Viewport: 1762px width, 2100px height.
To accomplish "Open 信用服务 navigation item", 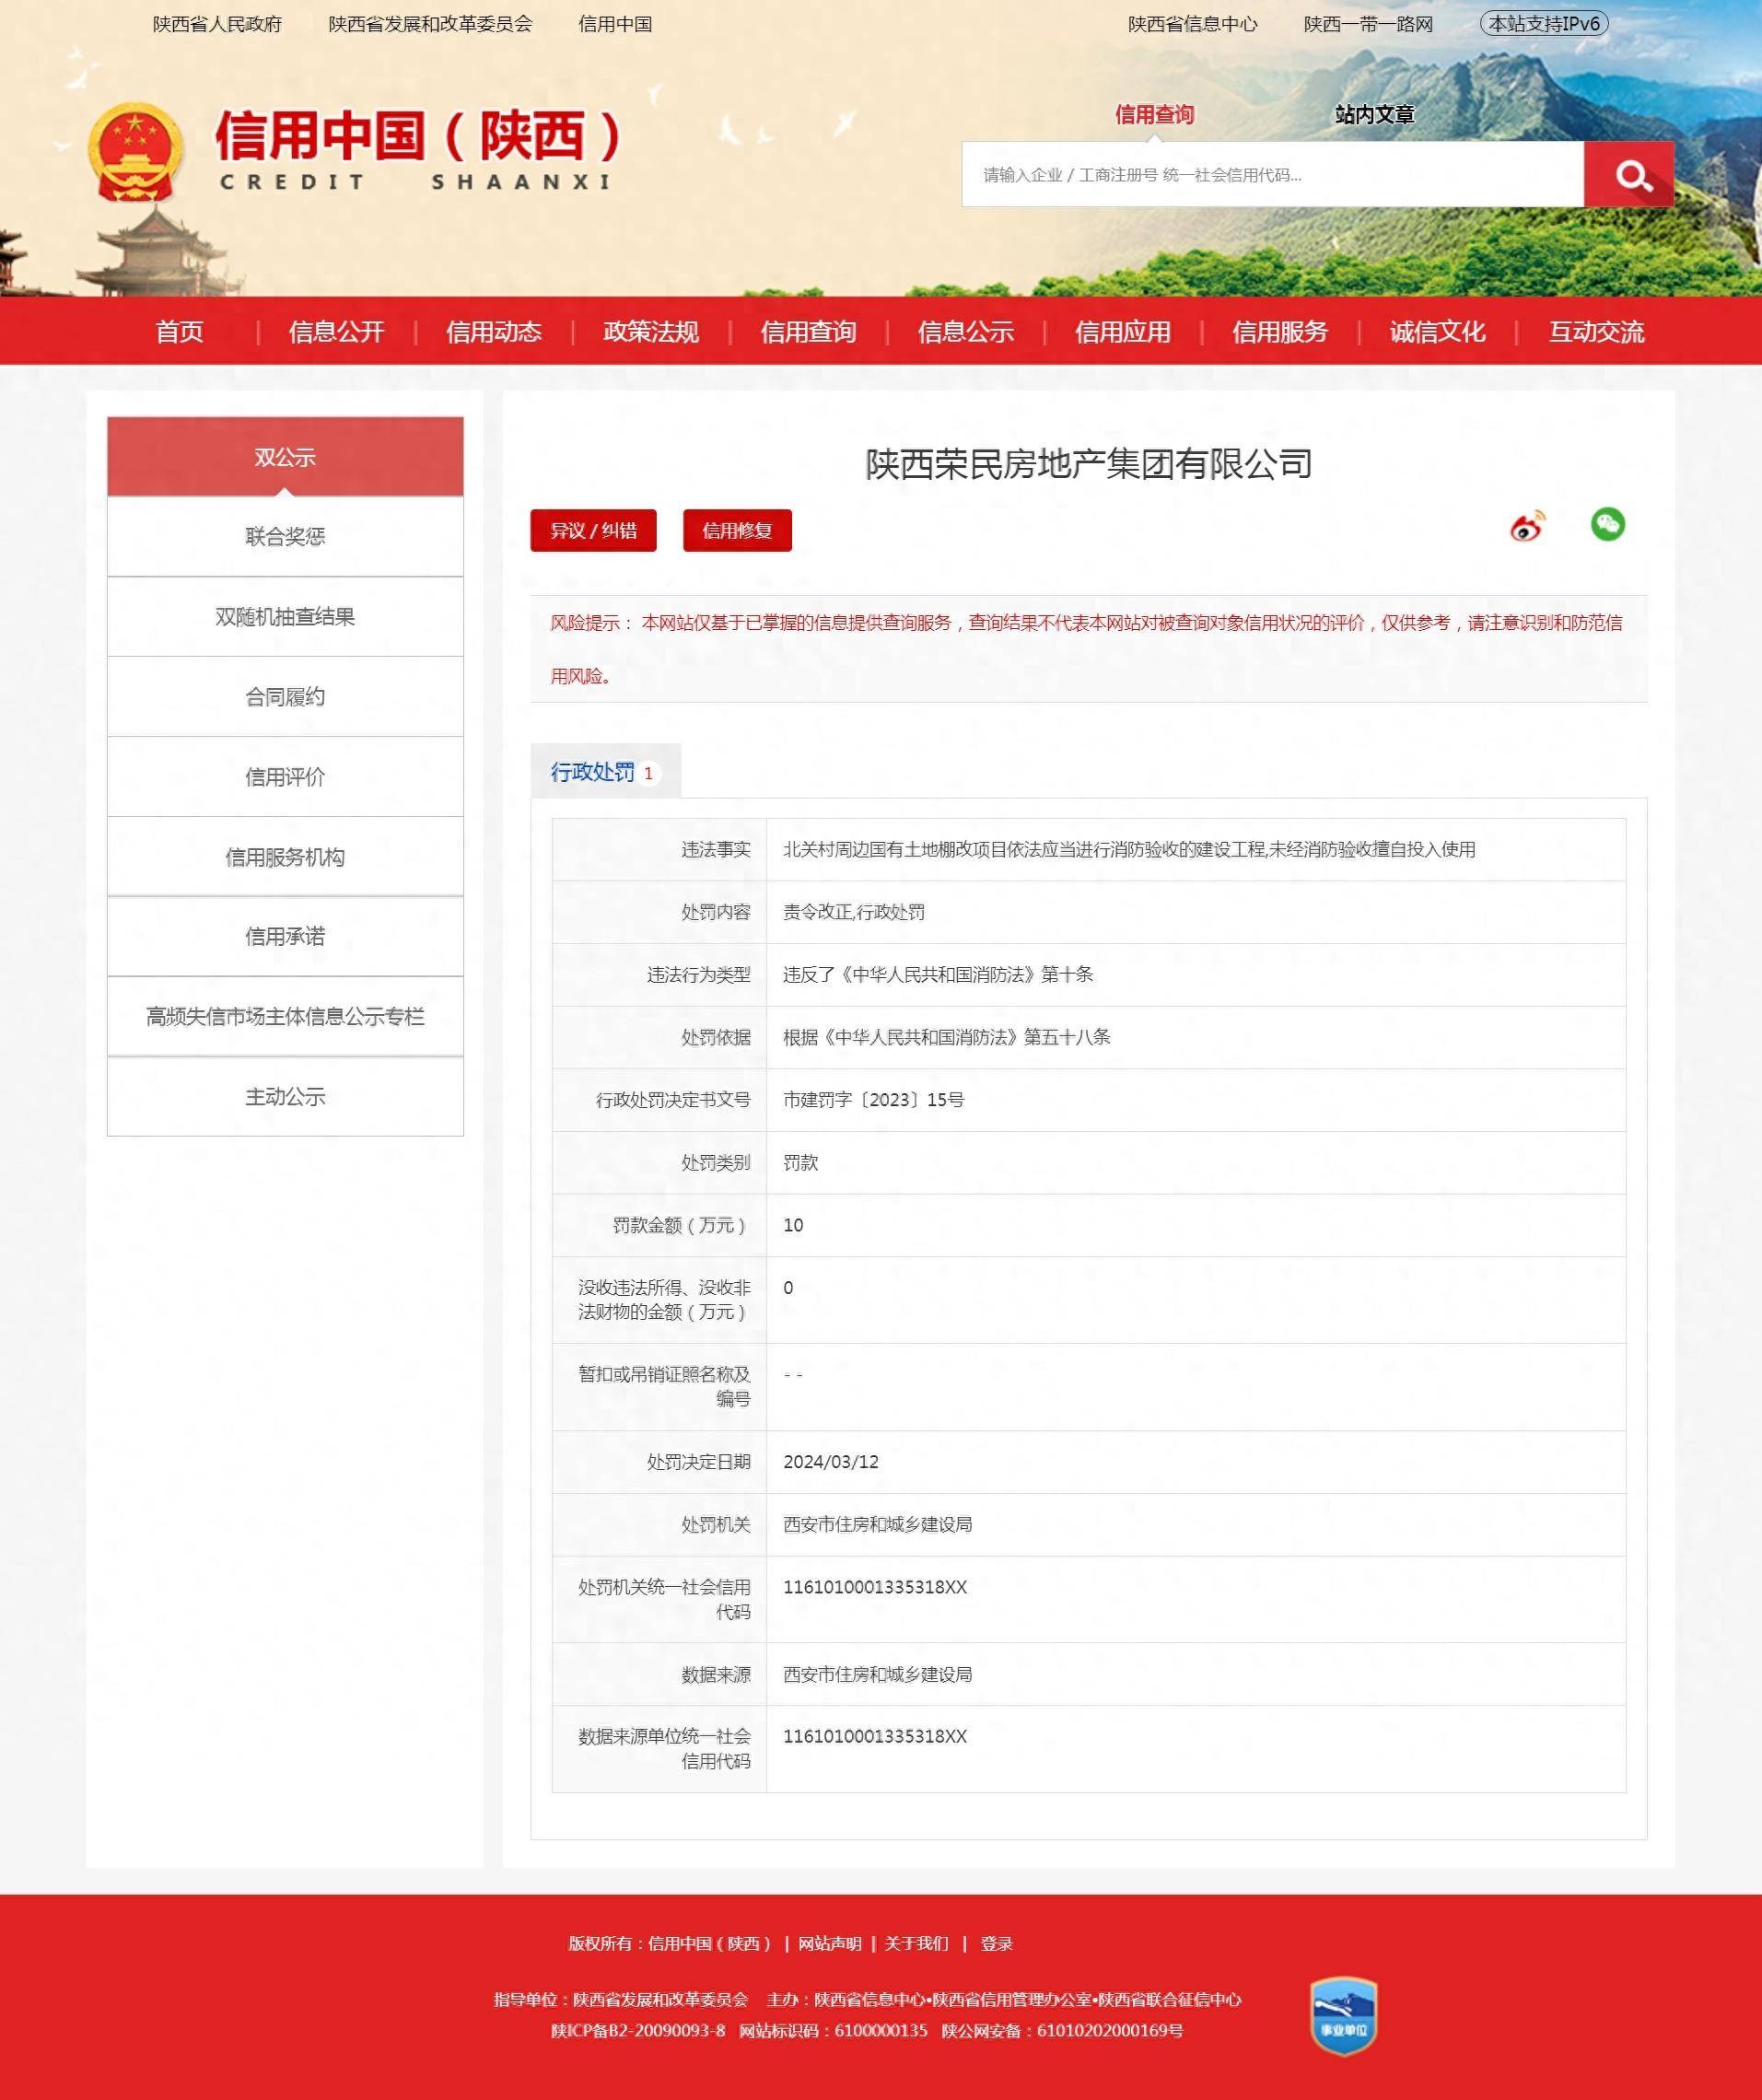I will pyautogui.click(x=1280, y=332).
